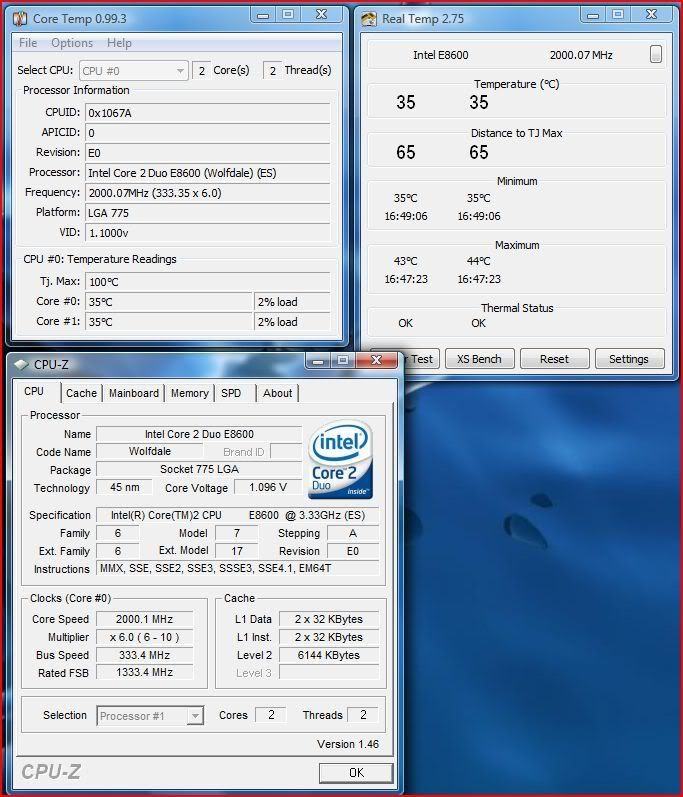Click the Package value Socket 775 LGA
Screen dimensions: 683x797
coord(199,469)
